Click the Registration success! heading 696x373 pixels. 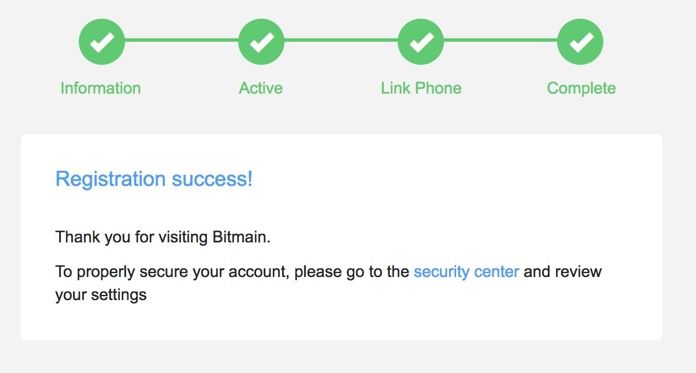[x=154, y=179]
